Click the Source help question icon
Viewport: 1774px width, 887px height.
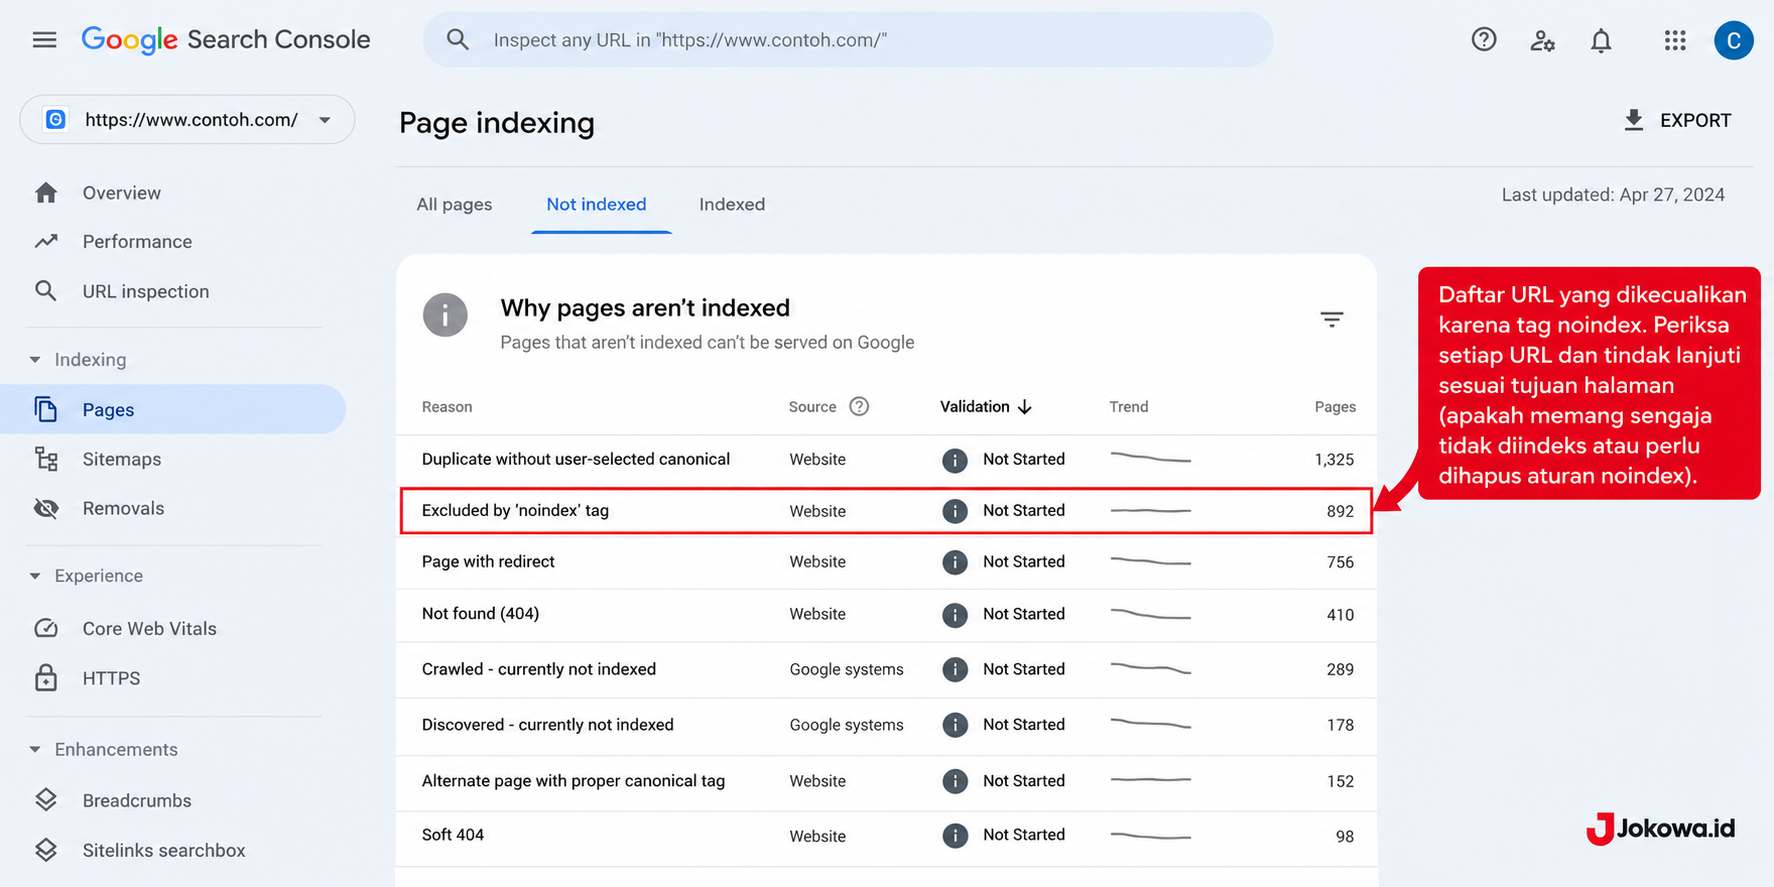coord(859,406)
